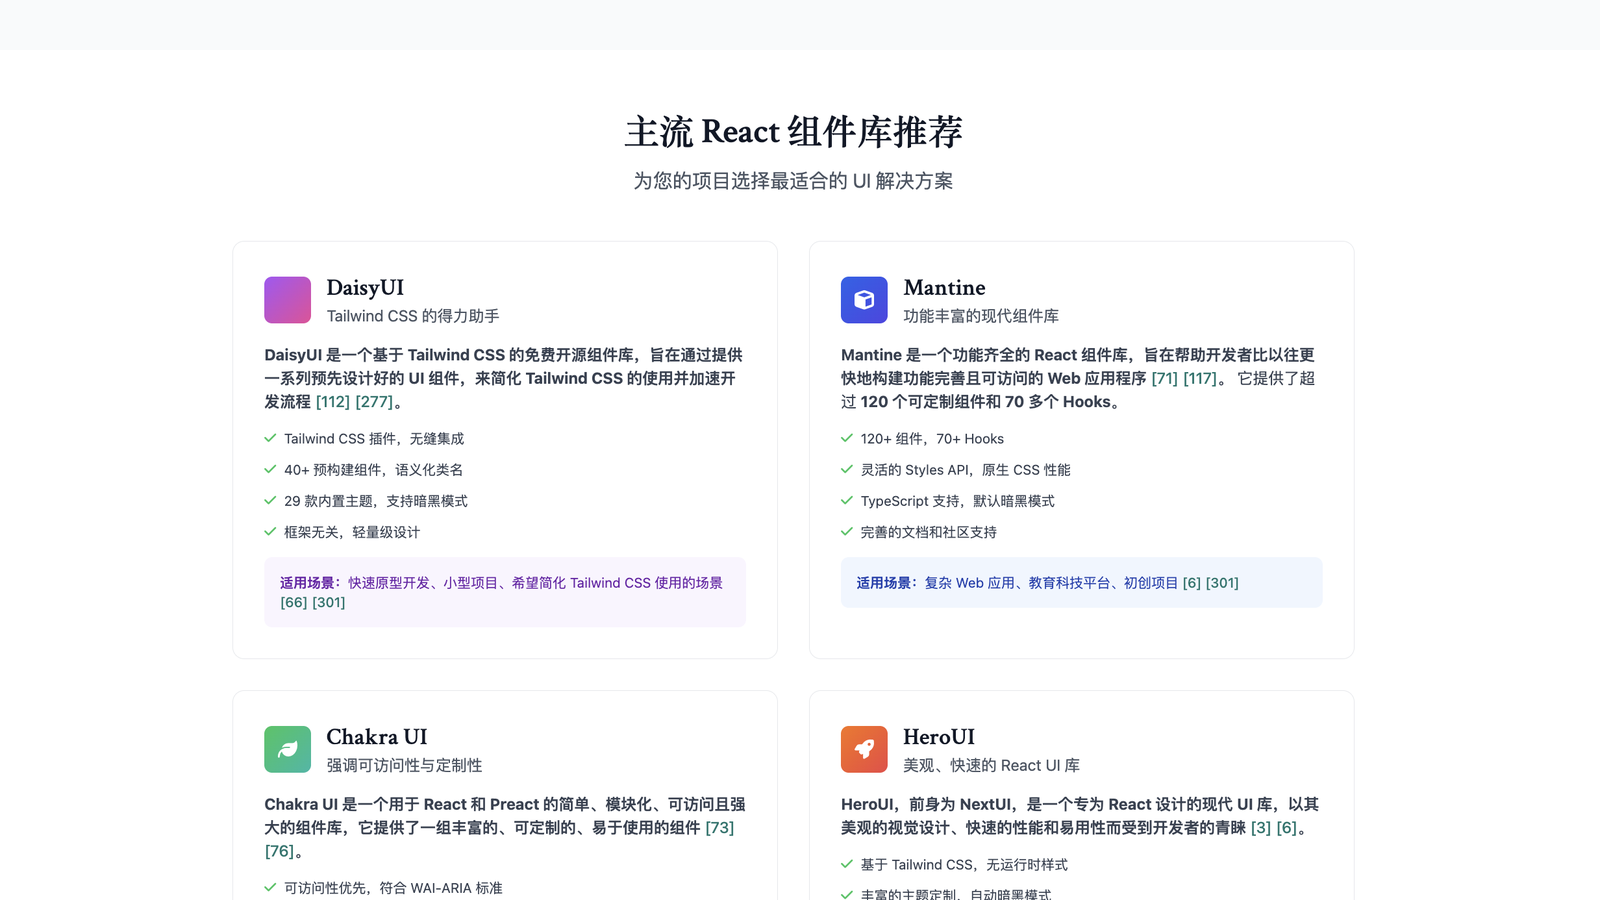Click the text '29 款内置主题，支持暗黑模式'
This screenshot has height=900, width=1600.
[x=376, y=501]
